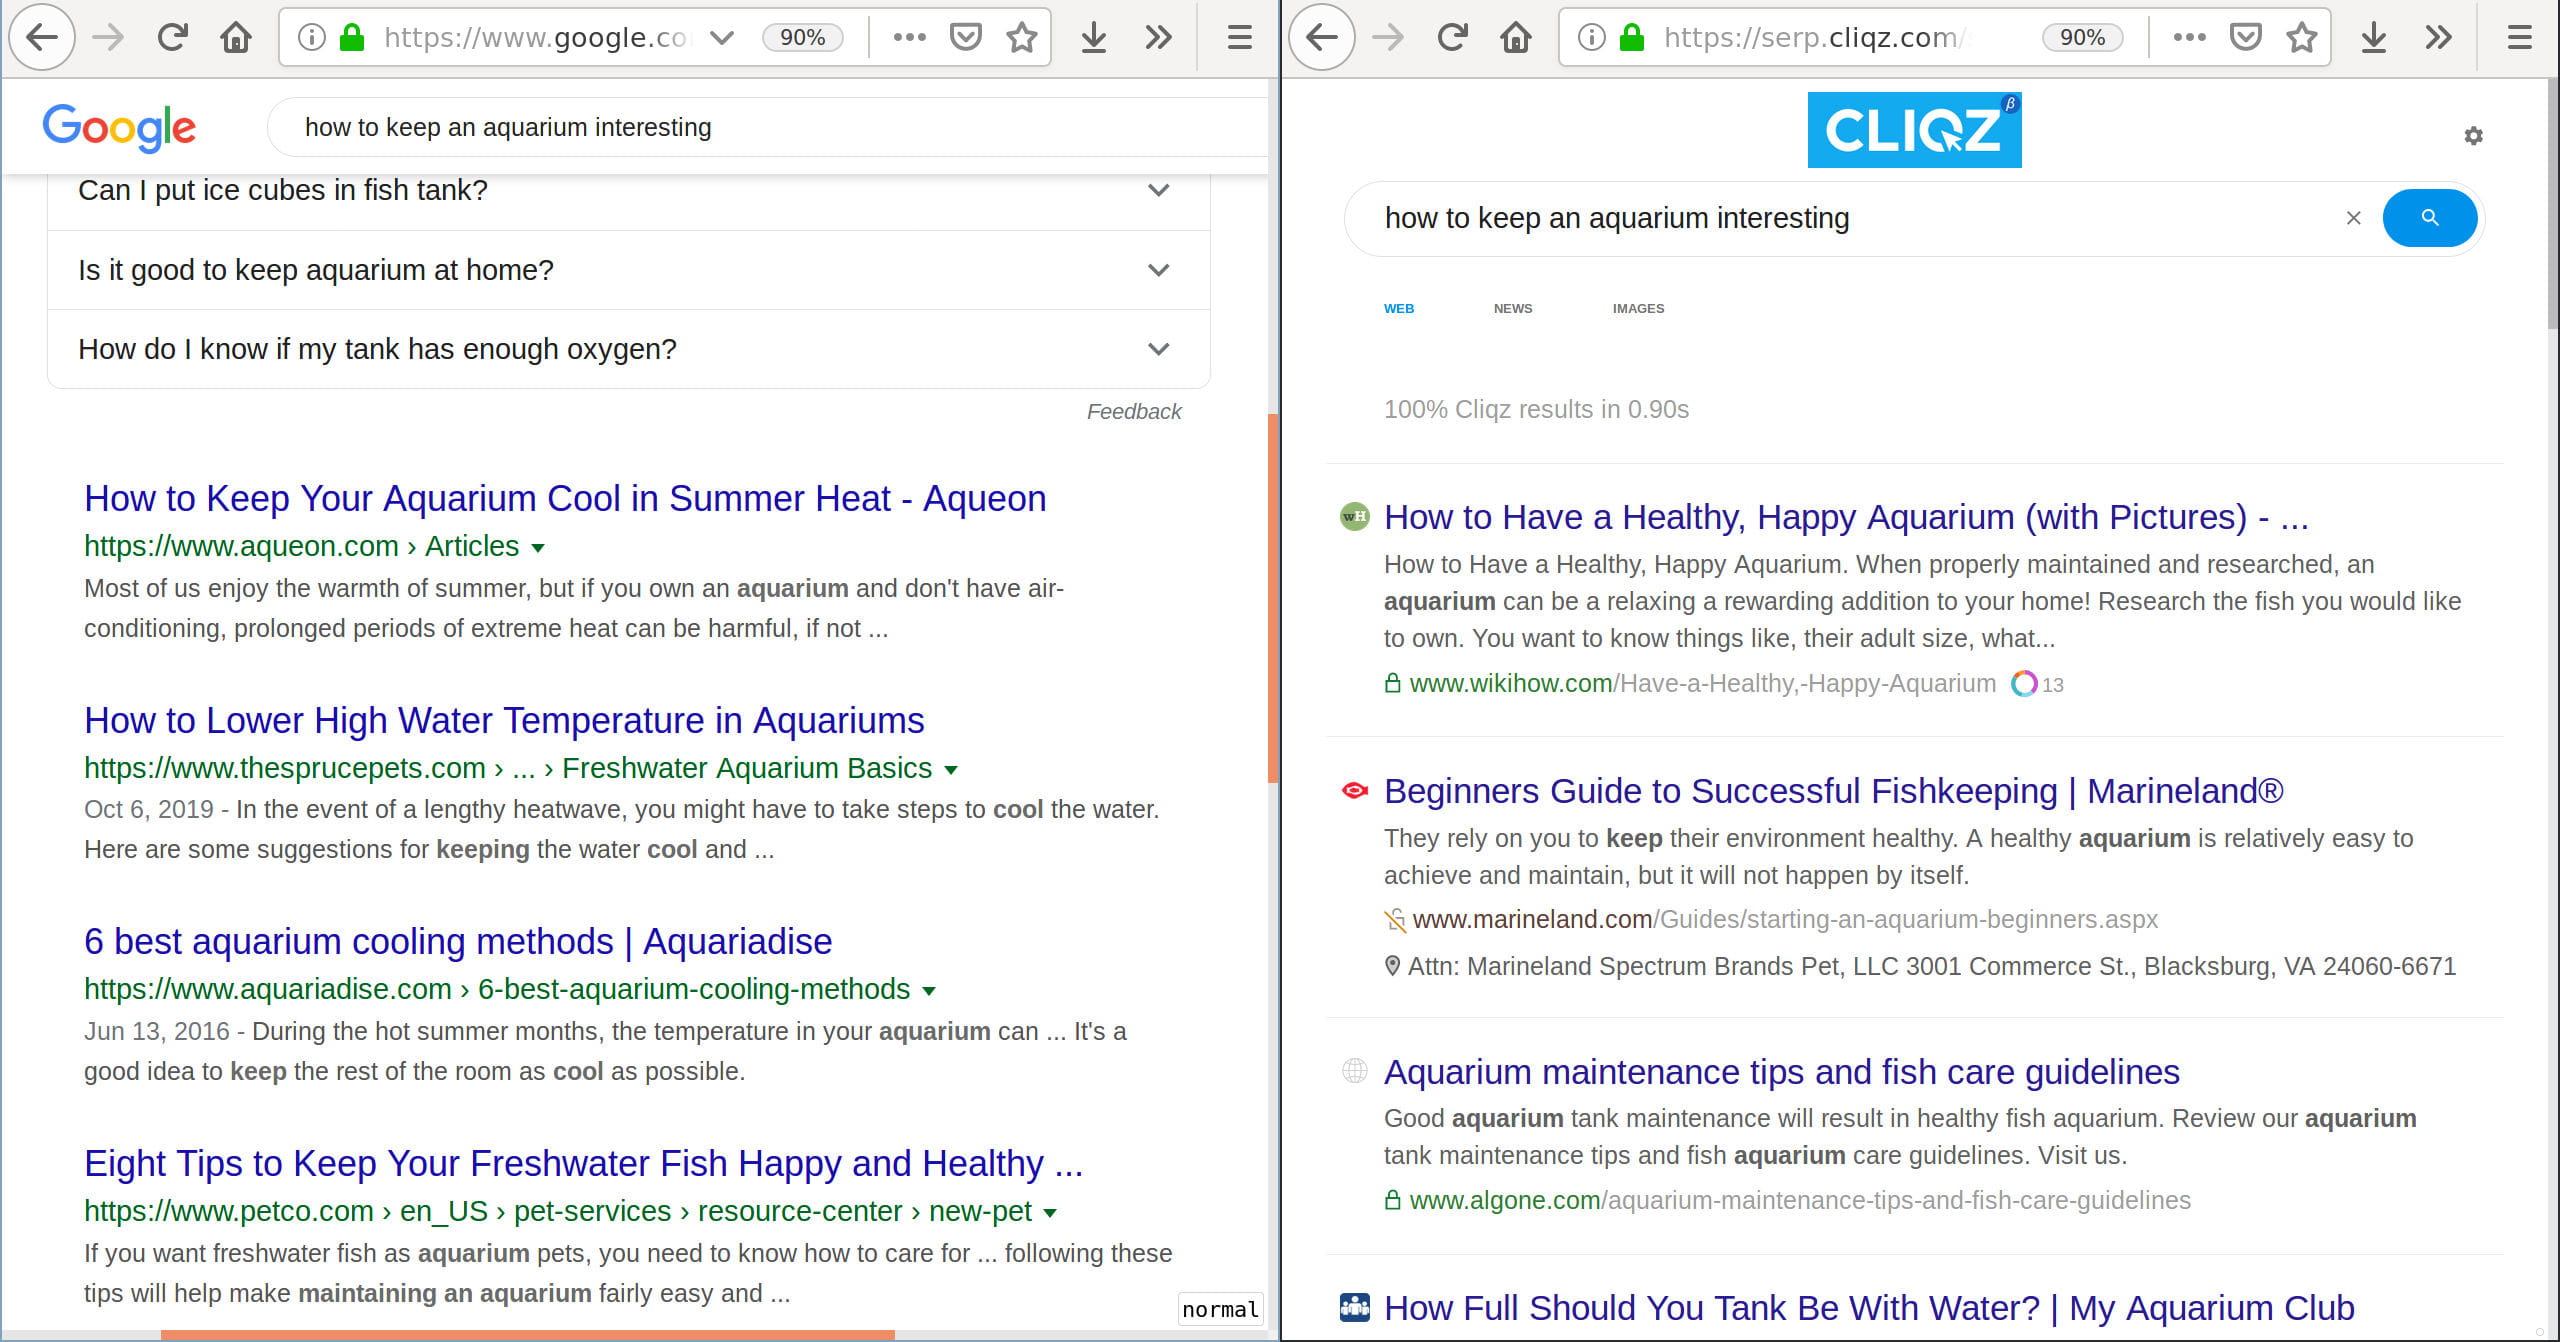
Task: Show site information in the Google window
Action: pos(312,38)
